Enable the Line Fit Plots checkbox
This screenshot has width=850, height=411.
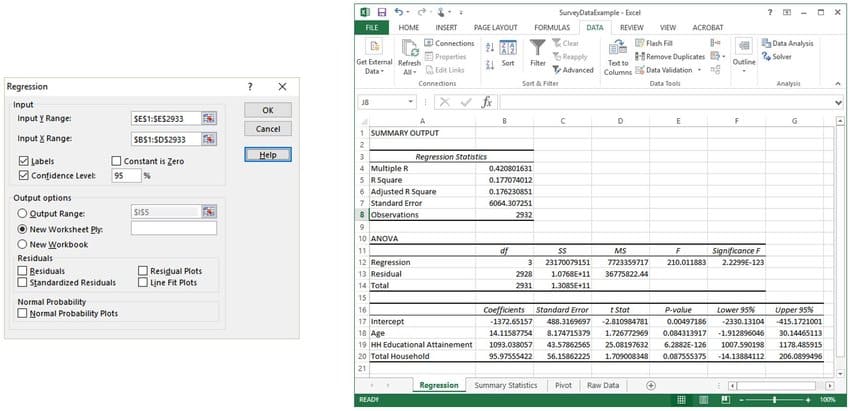pyautogui.click(x=143, y=282)
